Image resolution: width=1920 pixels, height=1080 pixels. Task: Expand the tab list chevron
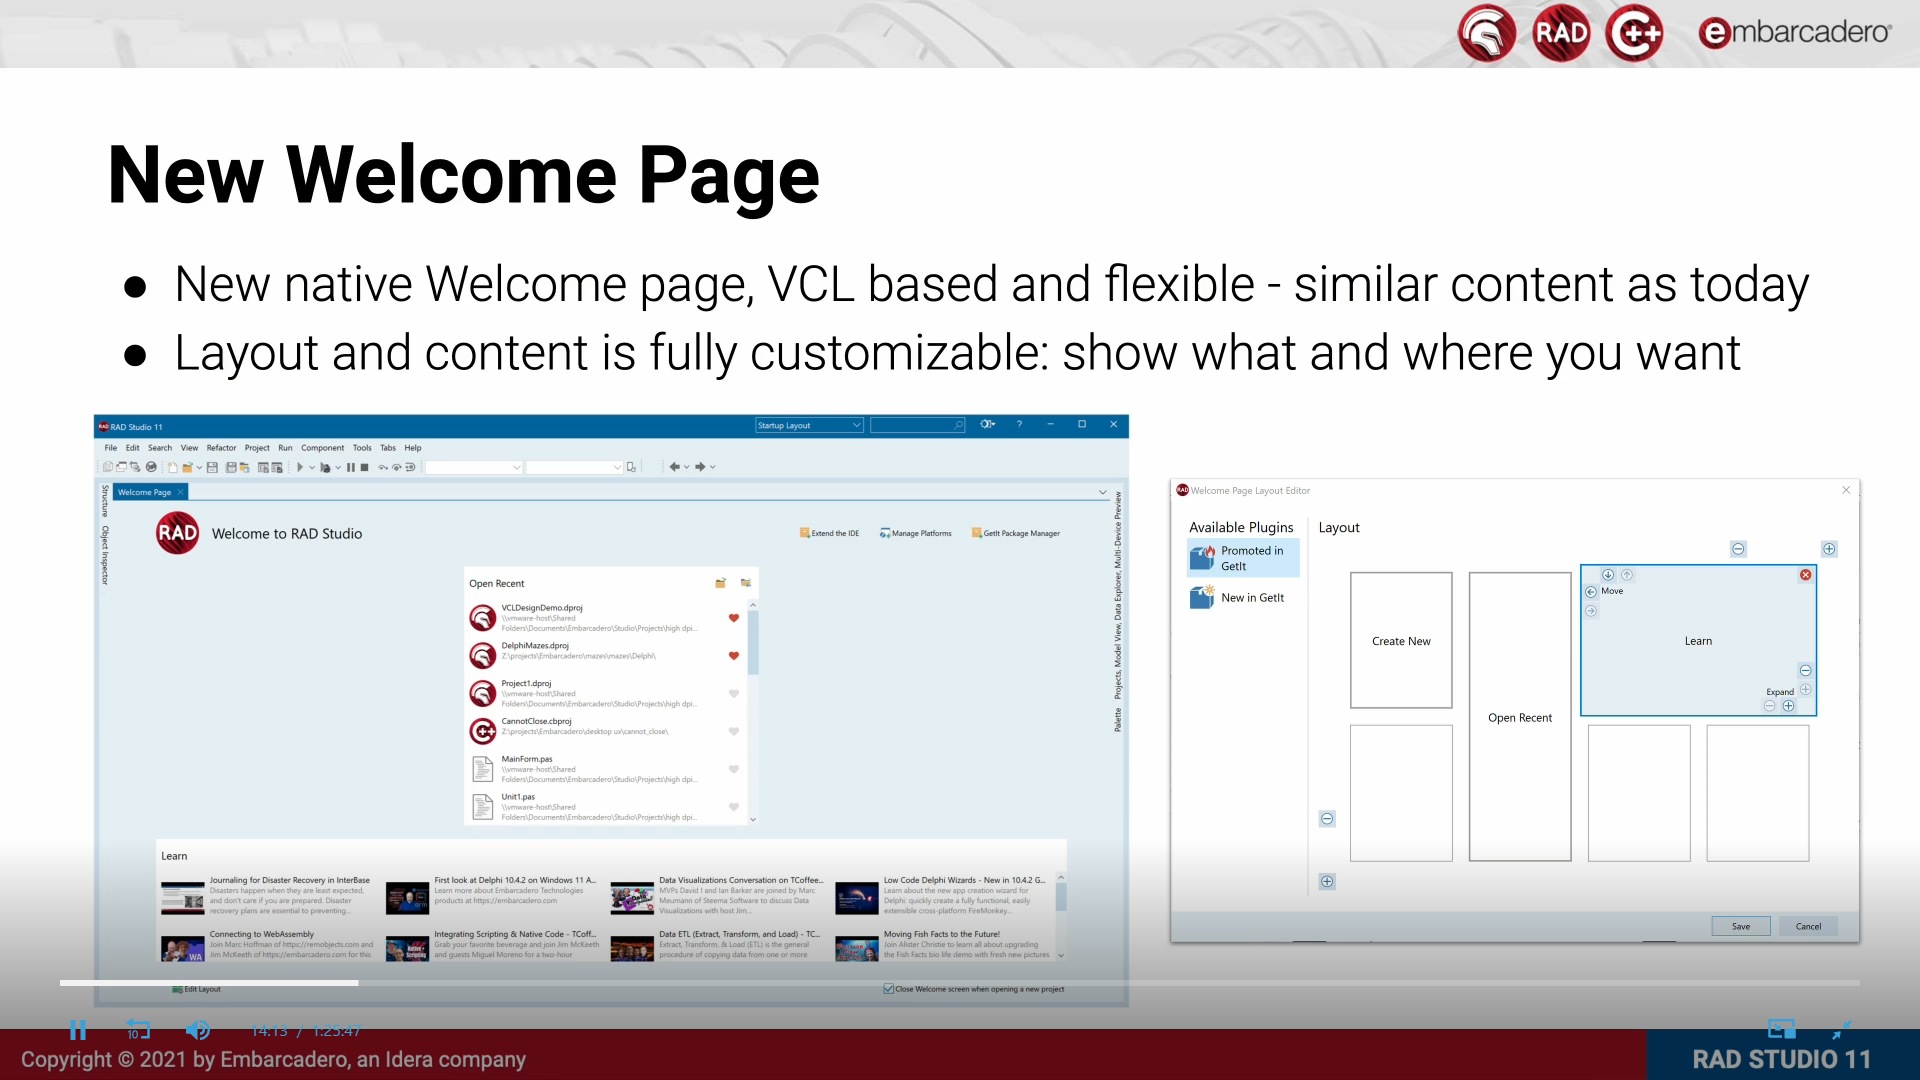[x=1102, y=492]
